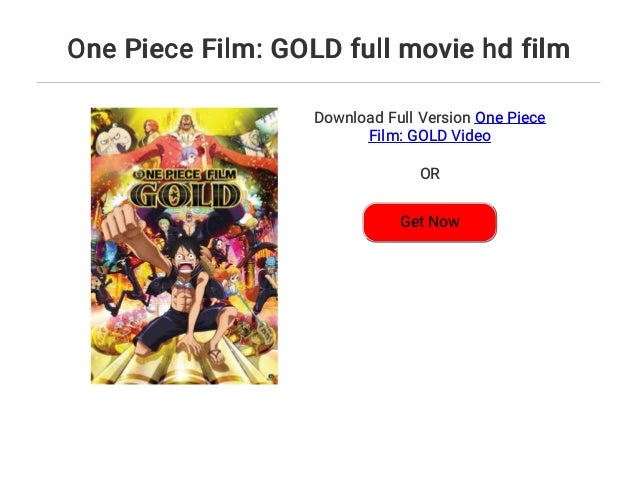Screen dimensions: 638x479
Task: Click the word 'Film:' in the hyperlink's second line
Action: pyautogui.click(x=386, y=136)
